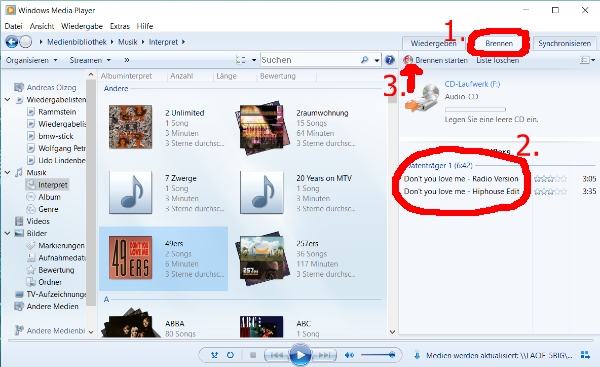
Task: Select Interpret in the Musik tree
Action: tap(53, 185)
